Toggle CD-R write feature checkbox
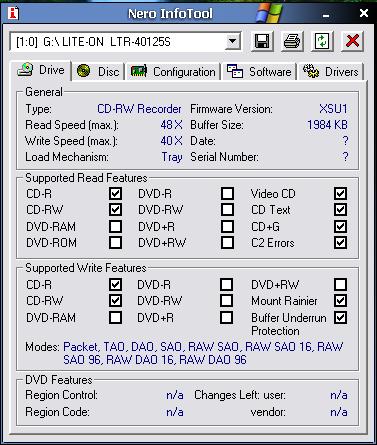377x445 pixels. pyautogui.click(x=115, y=284)
